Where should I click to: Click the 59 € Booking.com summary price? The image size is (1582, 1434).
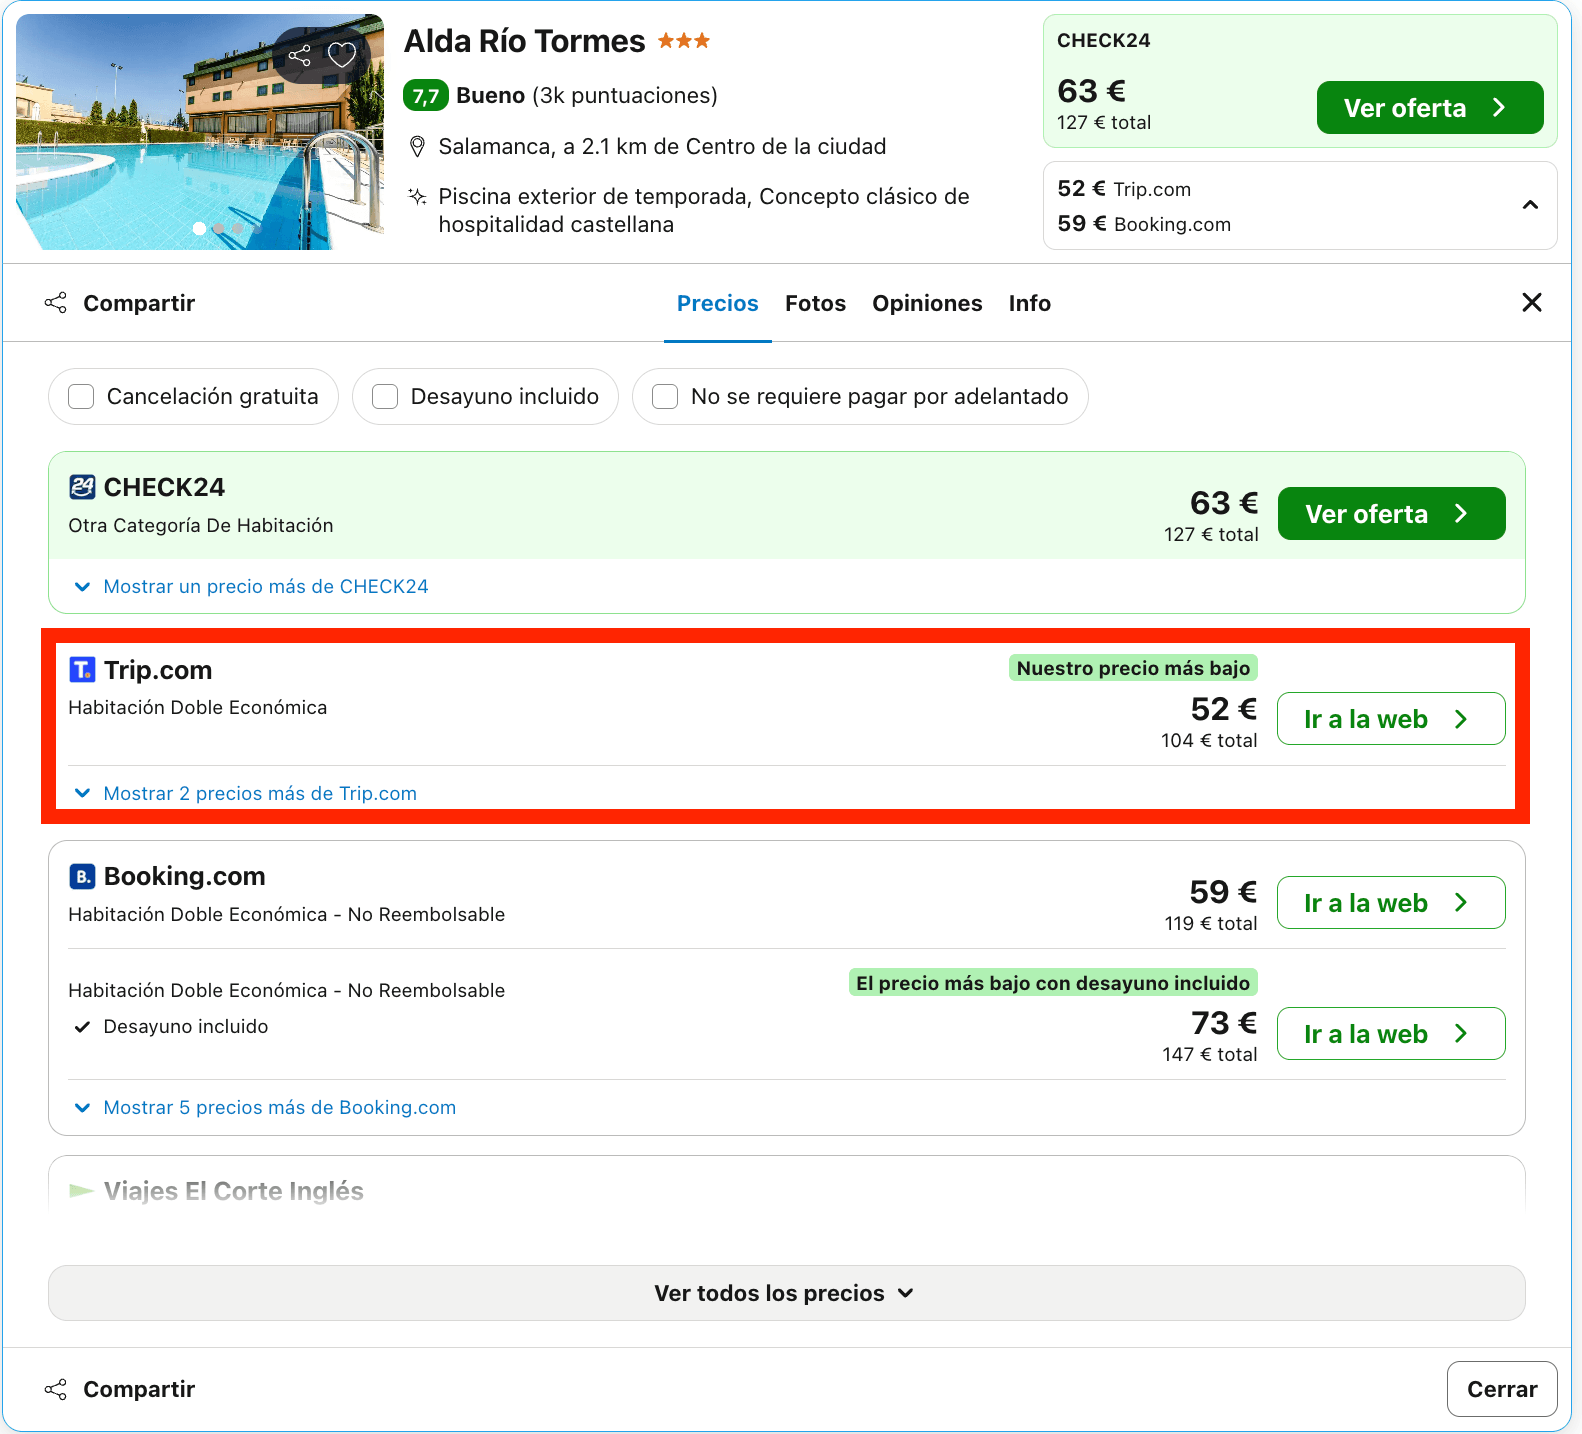tap(1144, 224)
